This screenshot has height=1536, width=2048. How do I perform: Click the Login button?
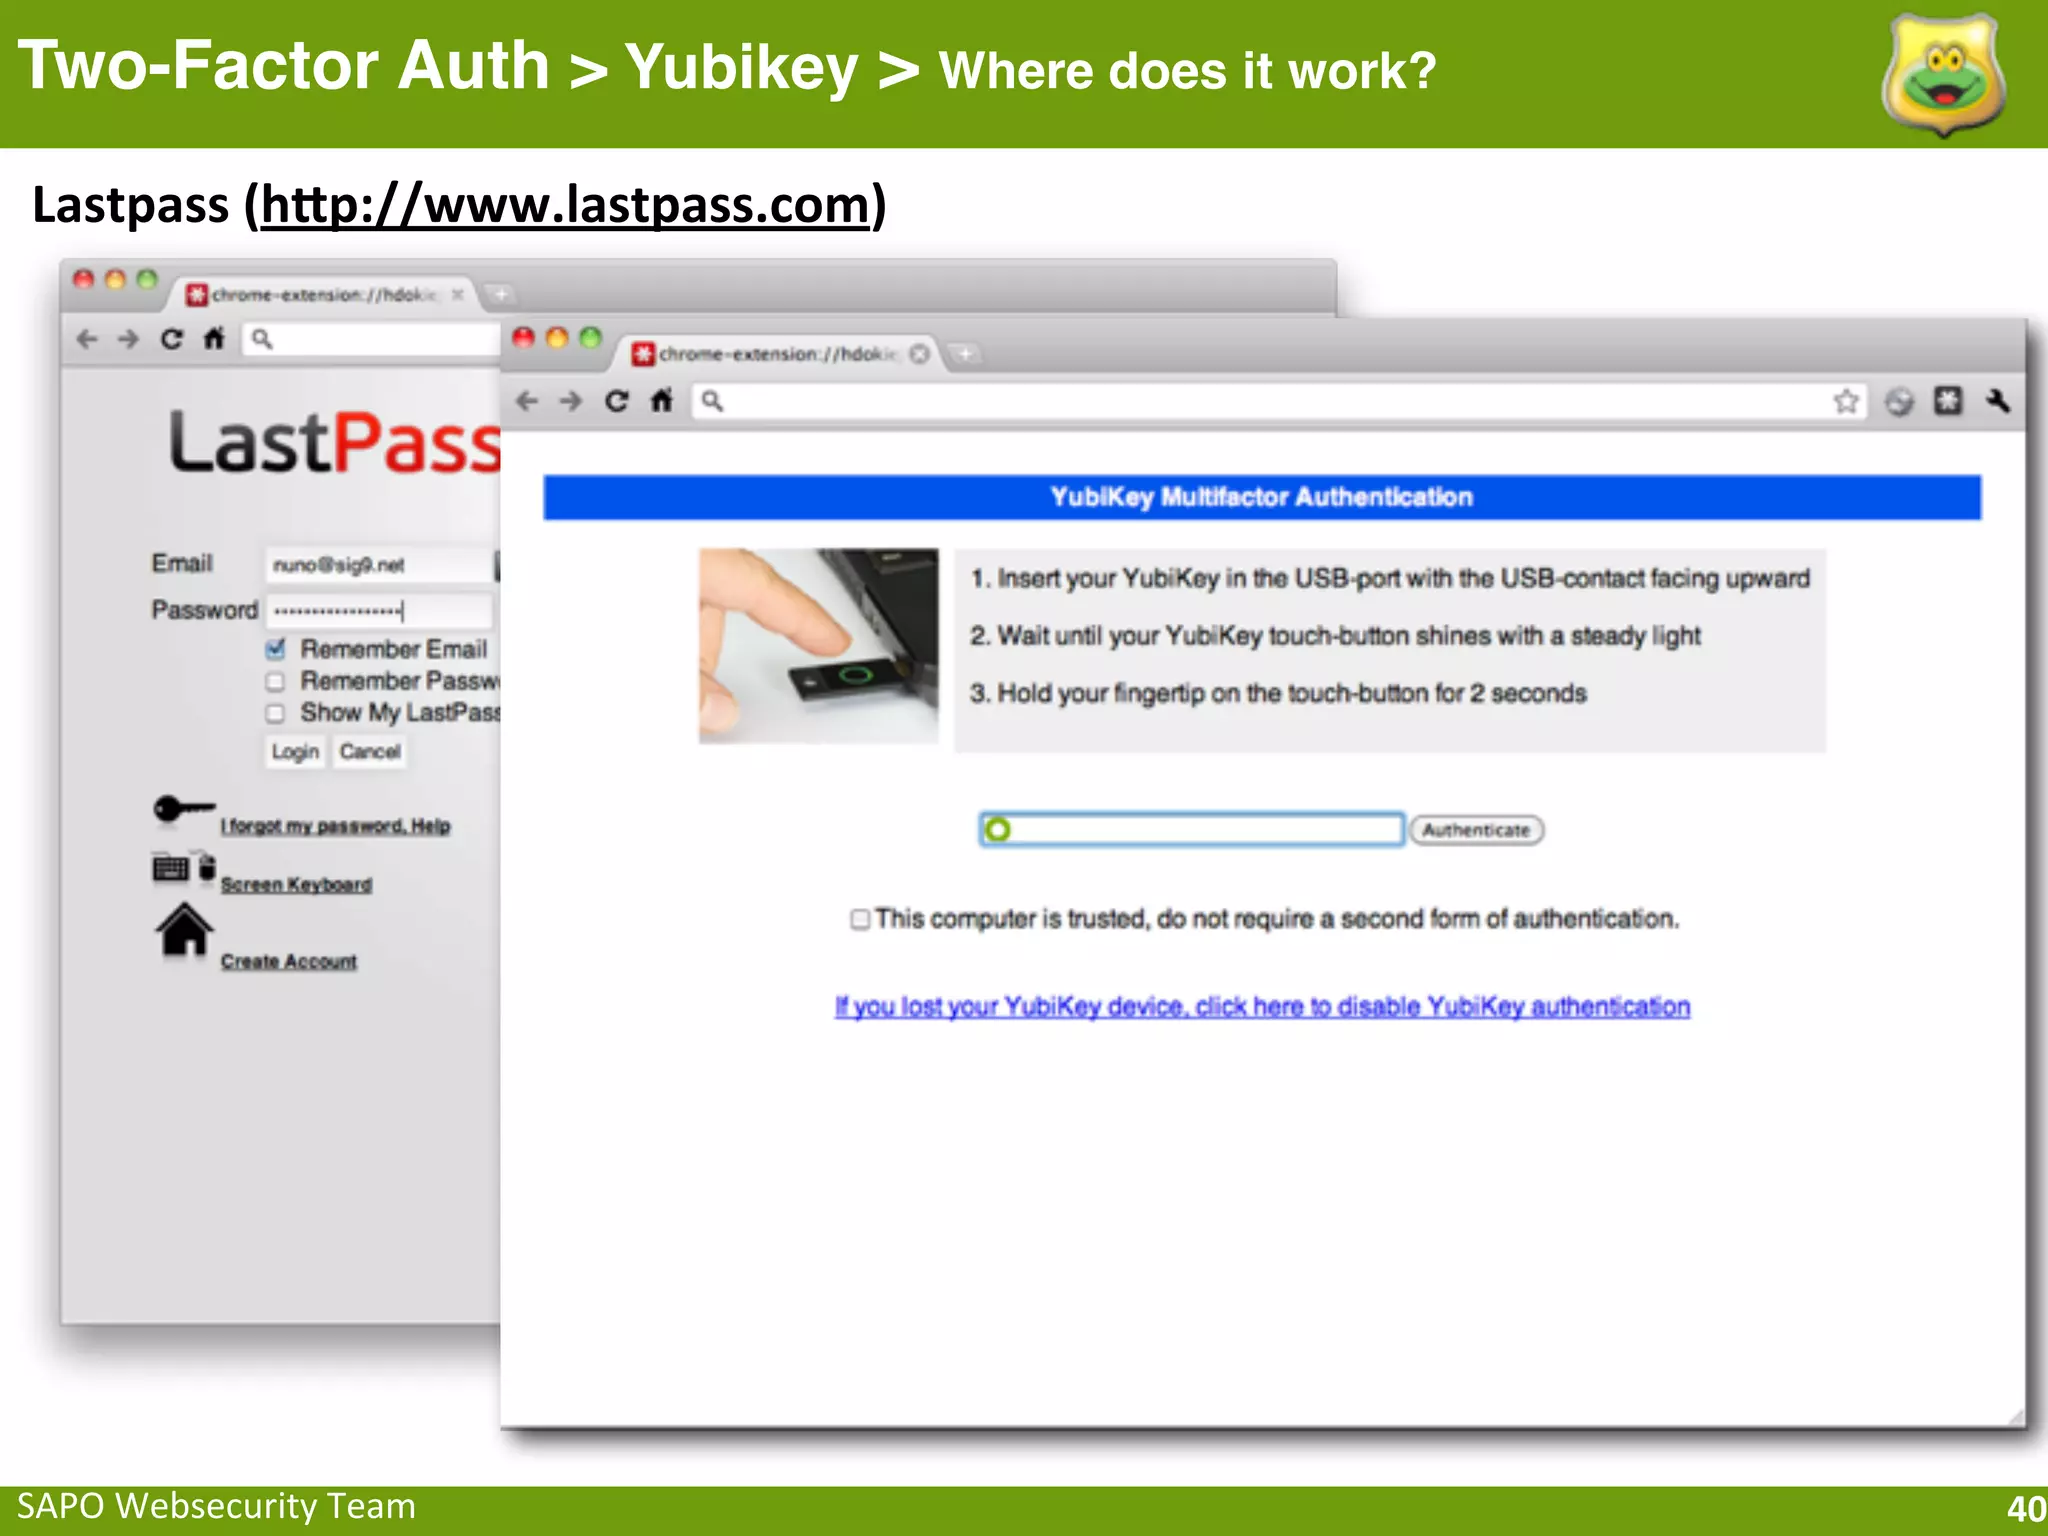click(x=295, y=751)
